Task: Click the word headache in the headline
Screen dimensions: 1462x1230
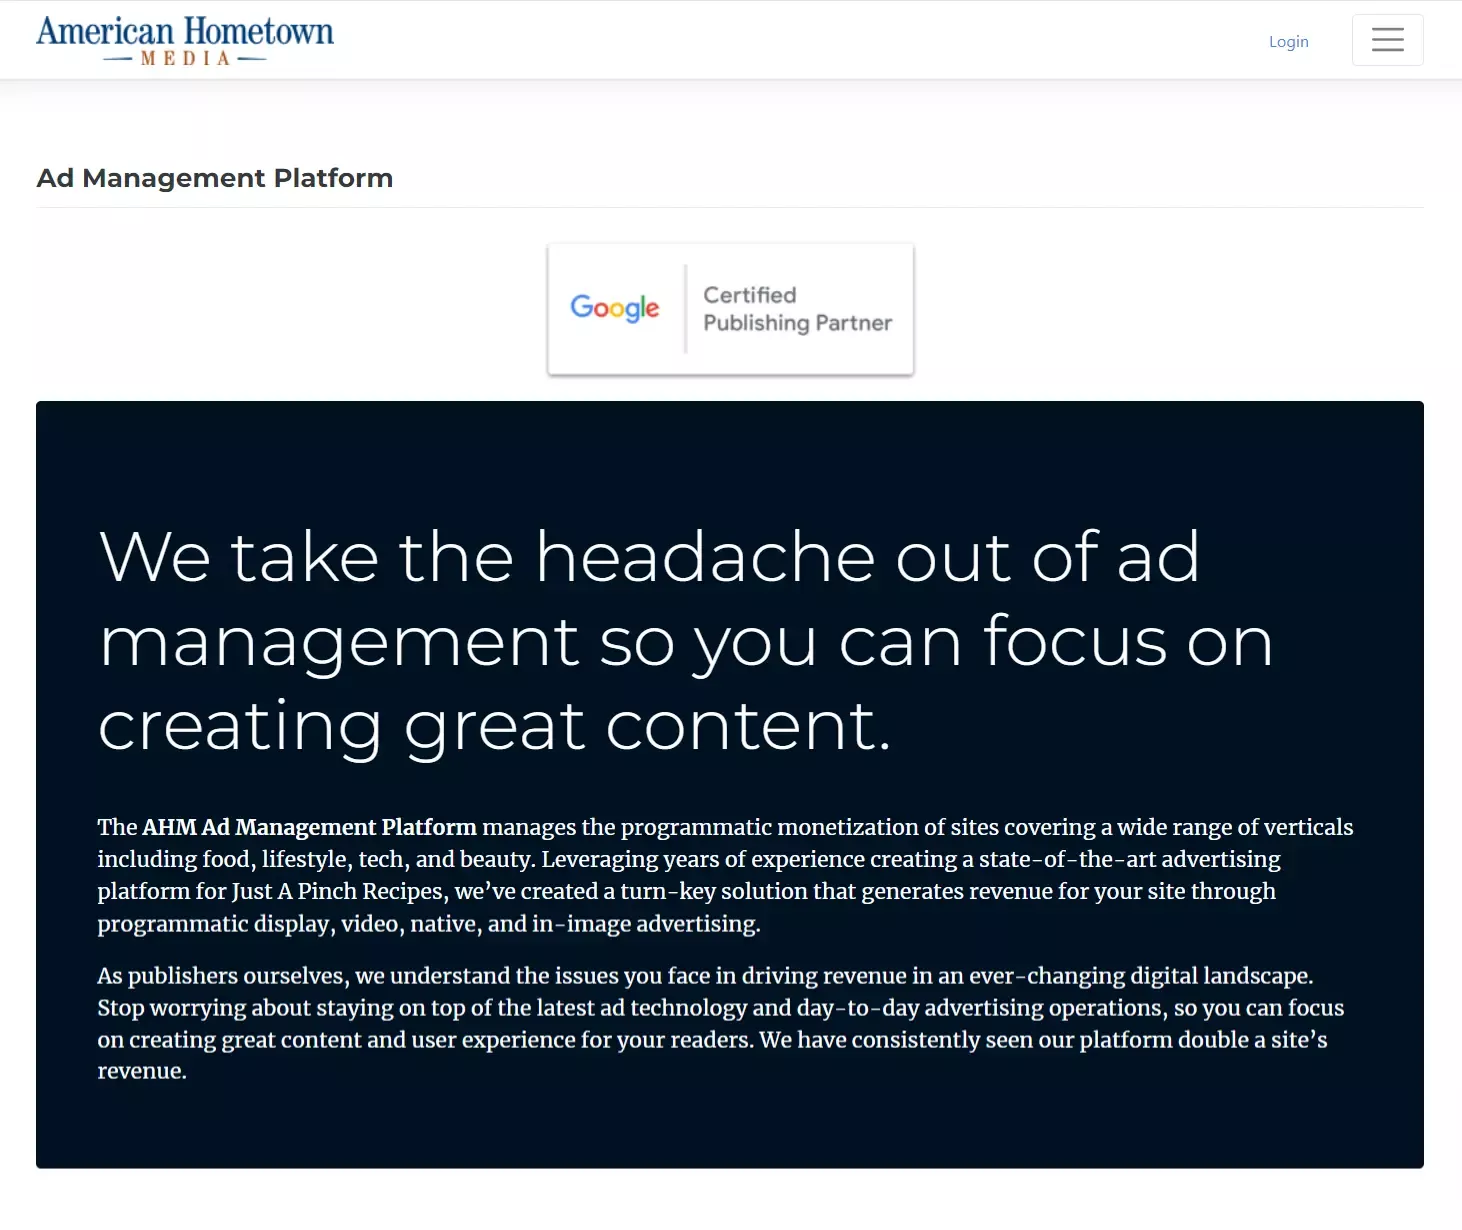Action: [705, 556]
